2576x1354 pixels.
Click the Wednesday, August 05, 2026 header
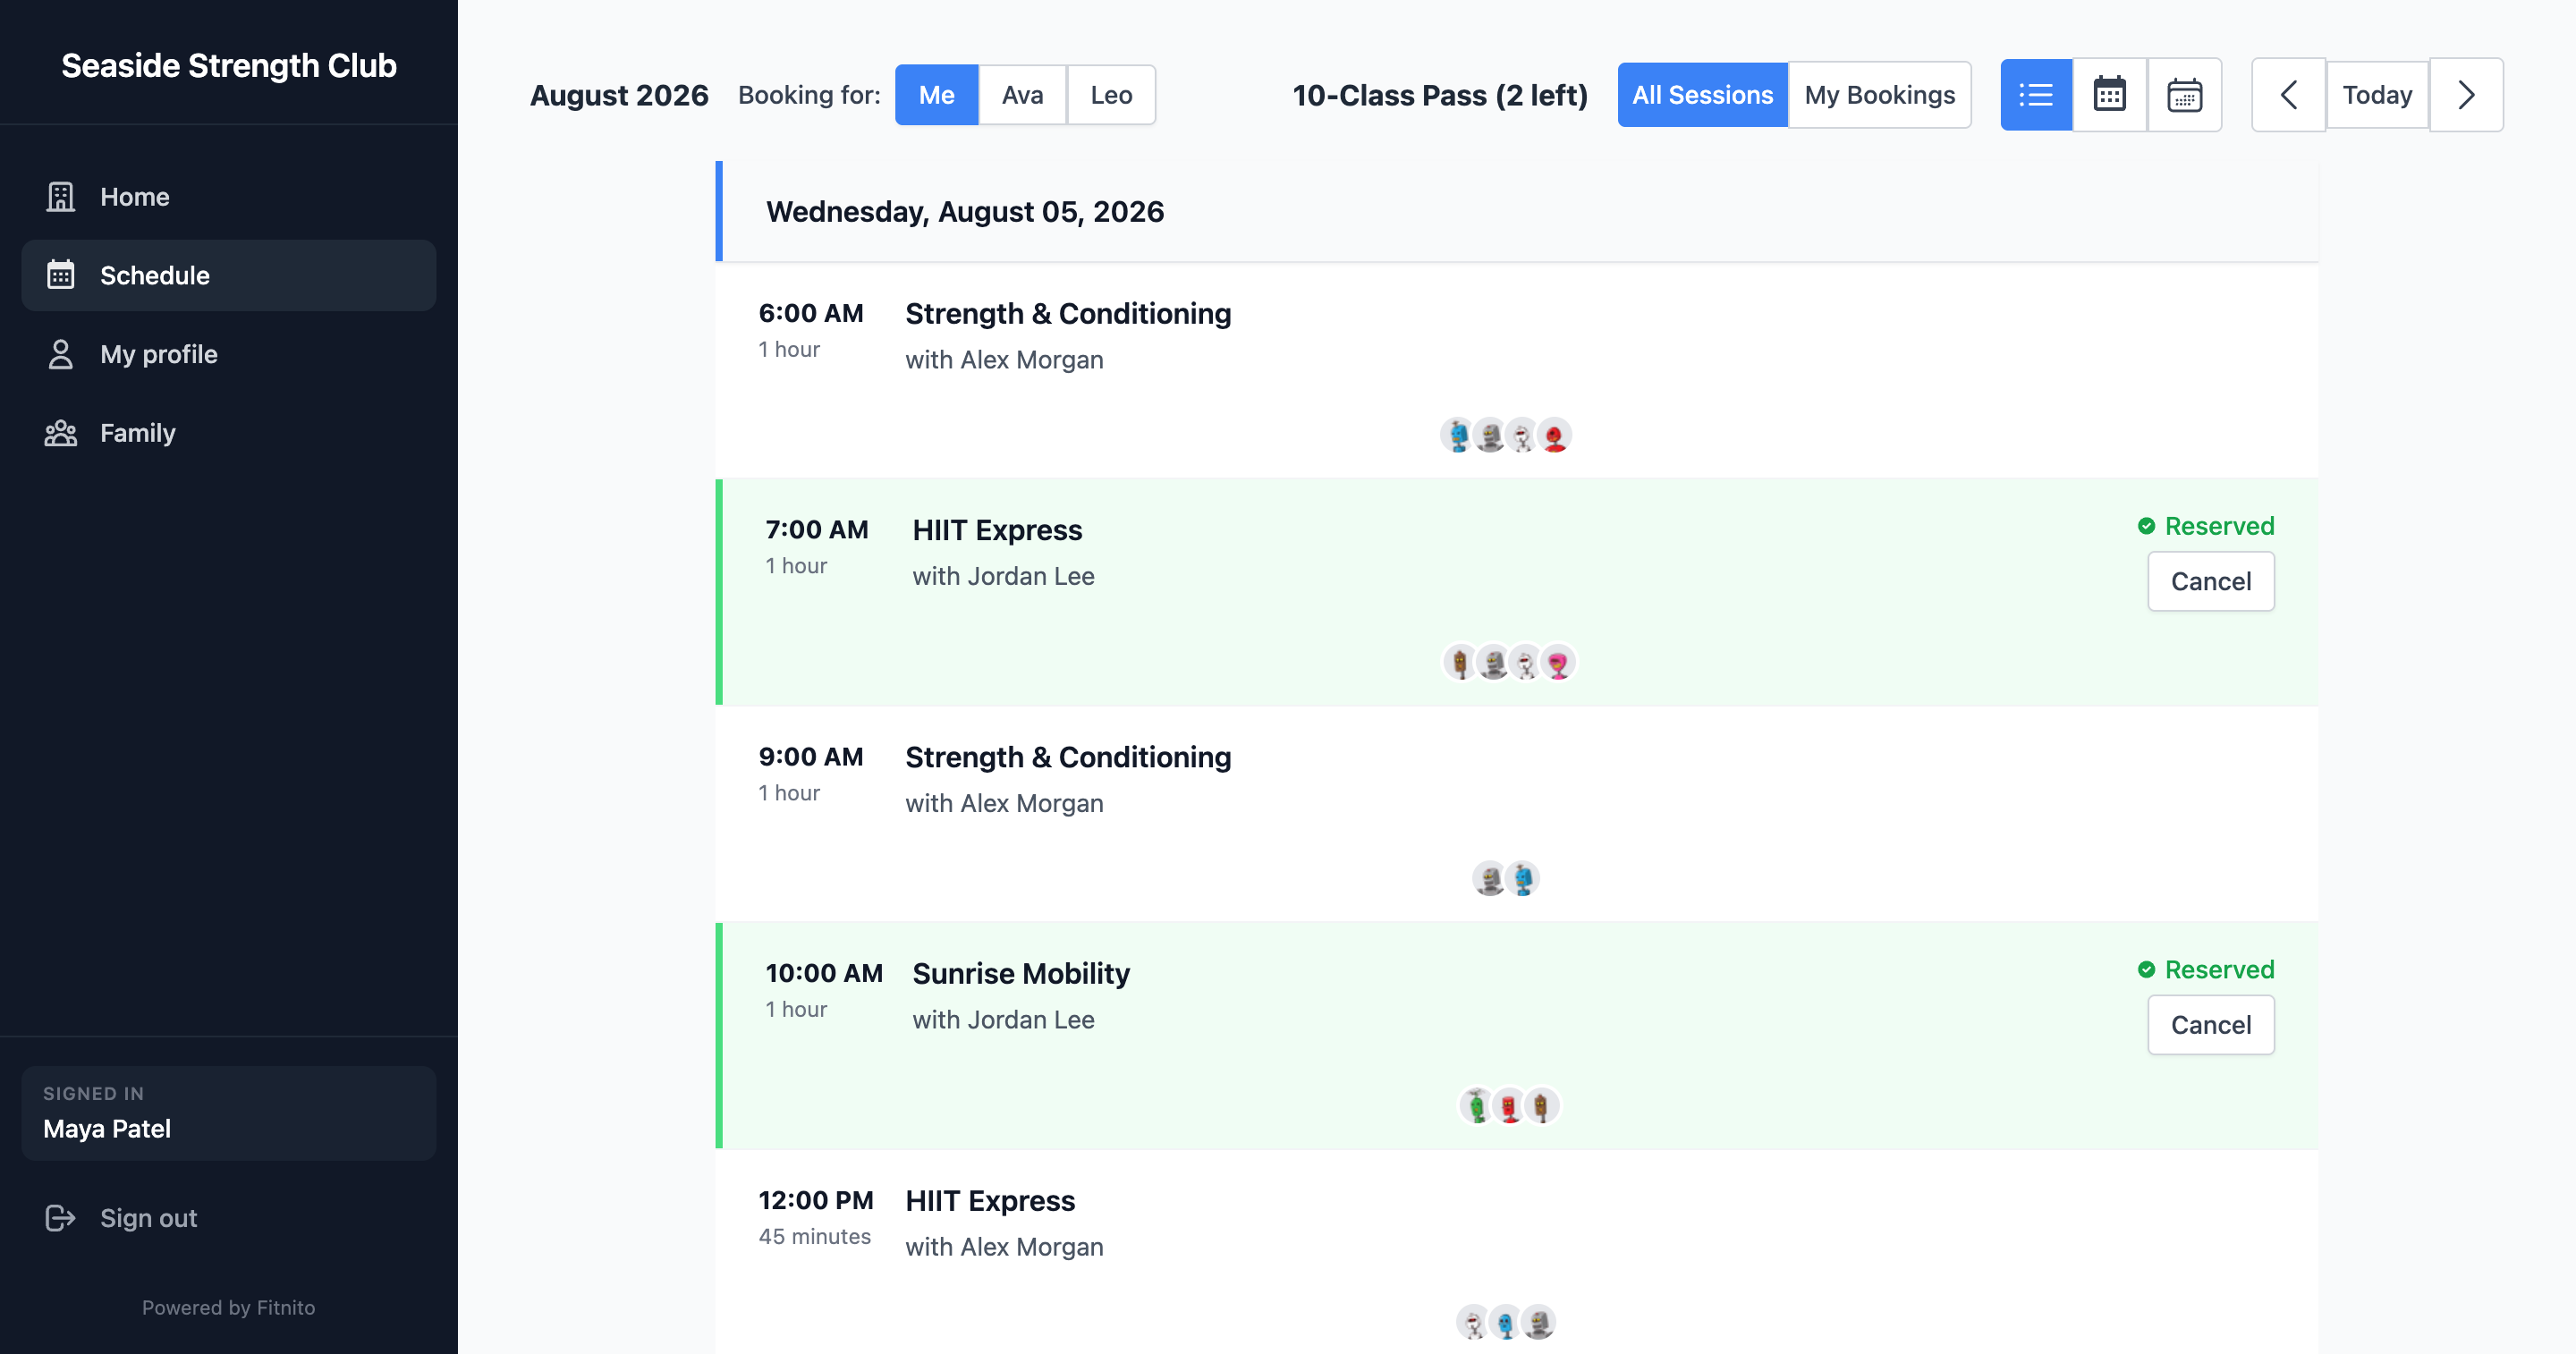point(1517,212)
